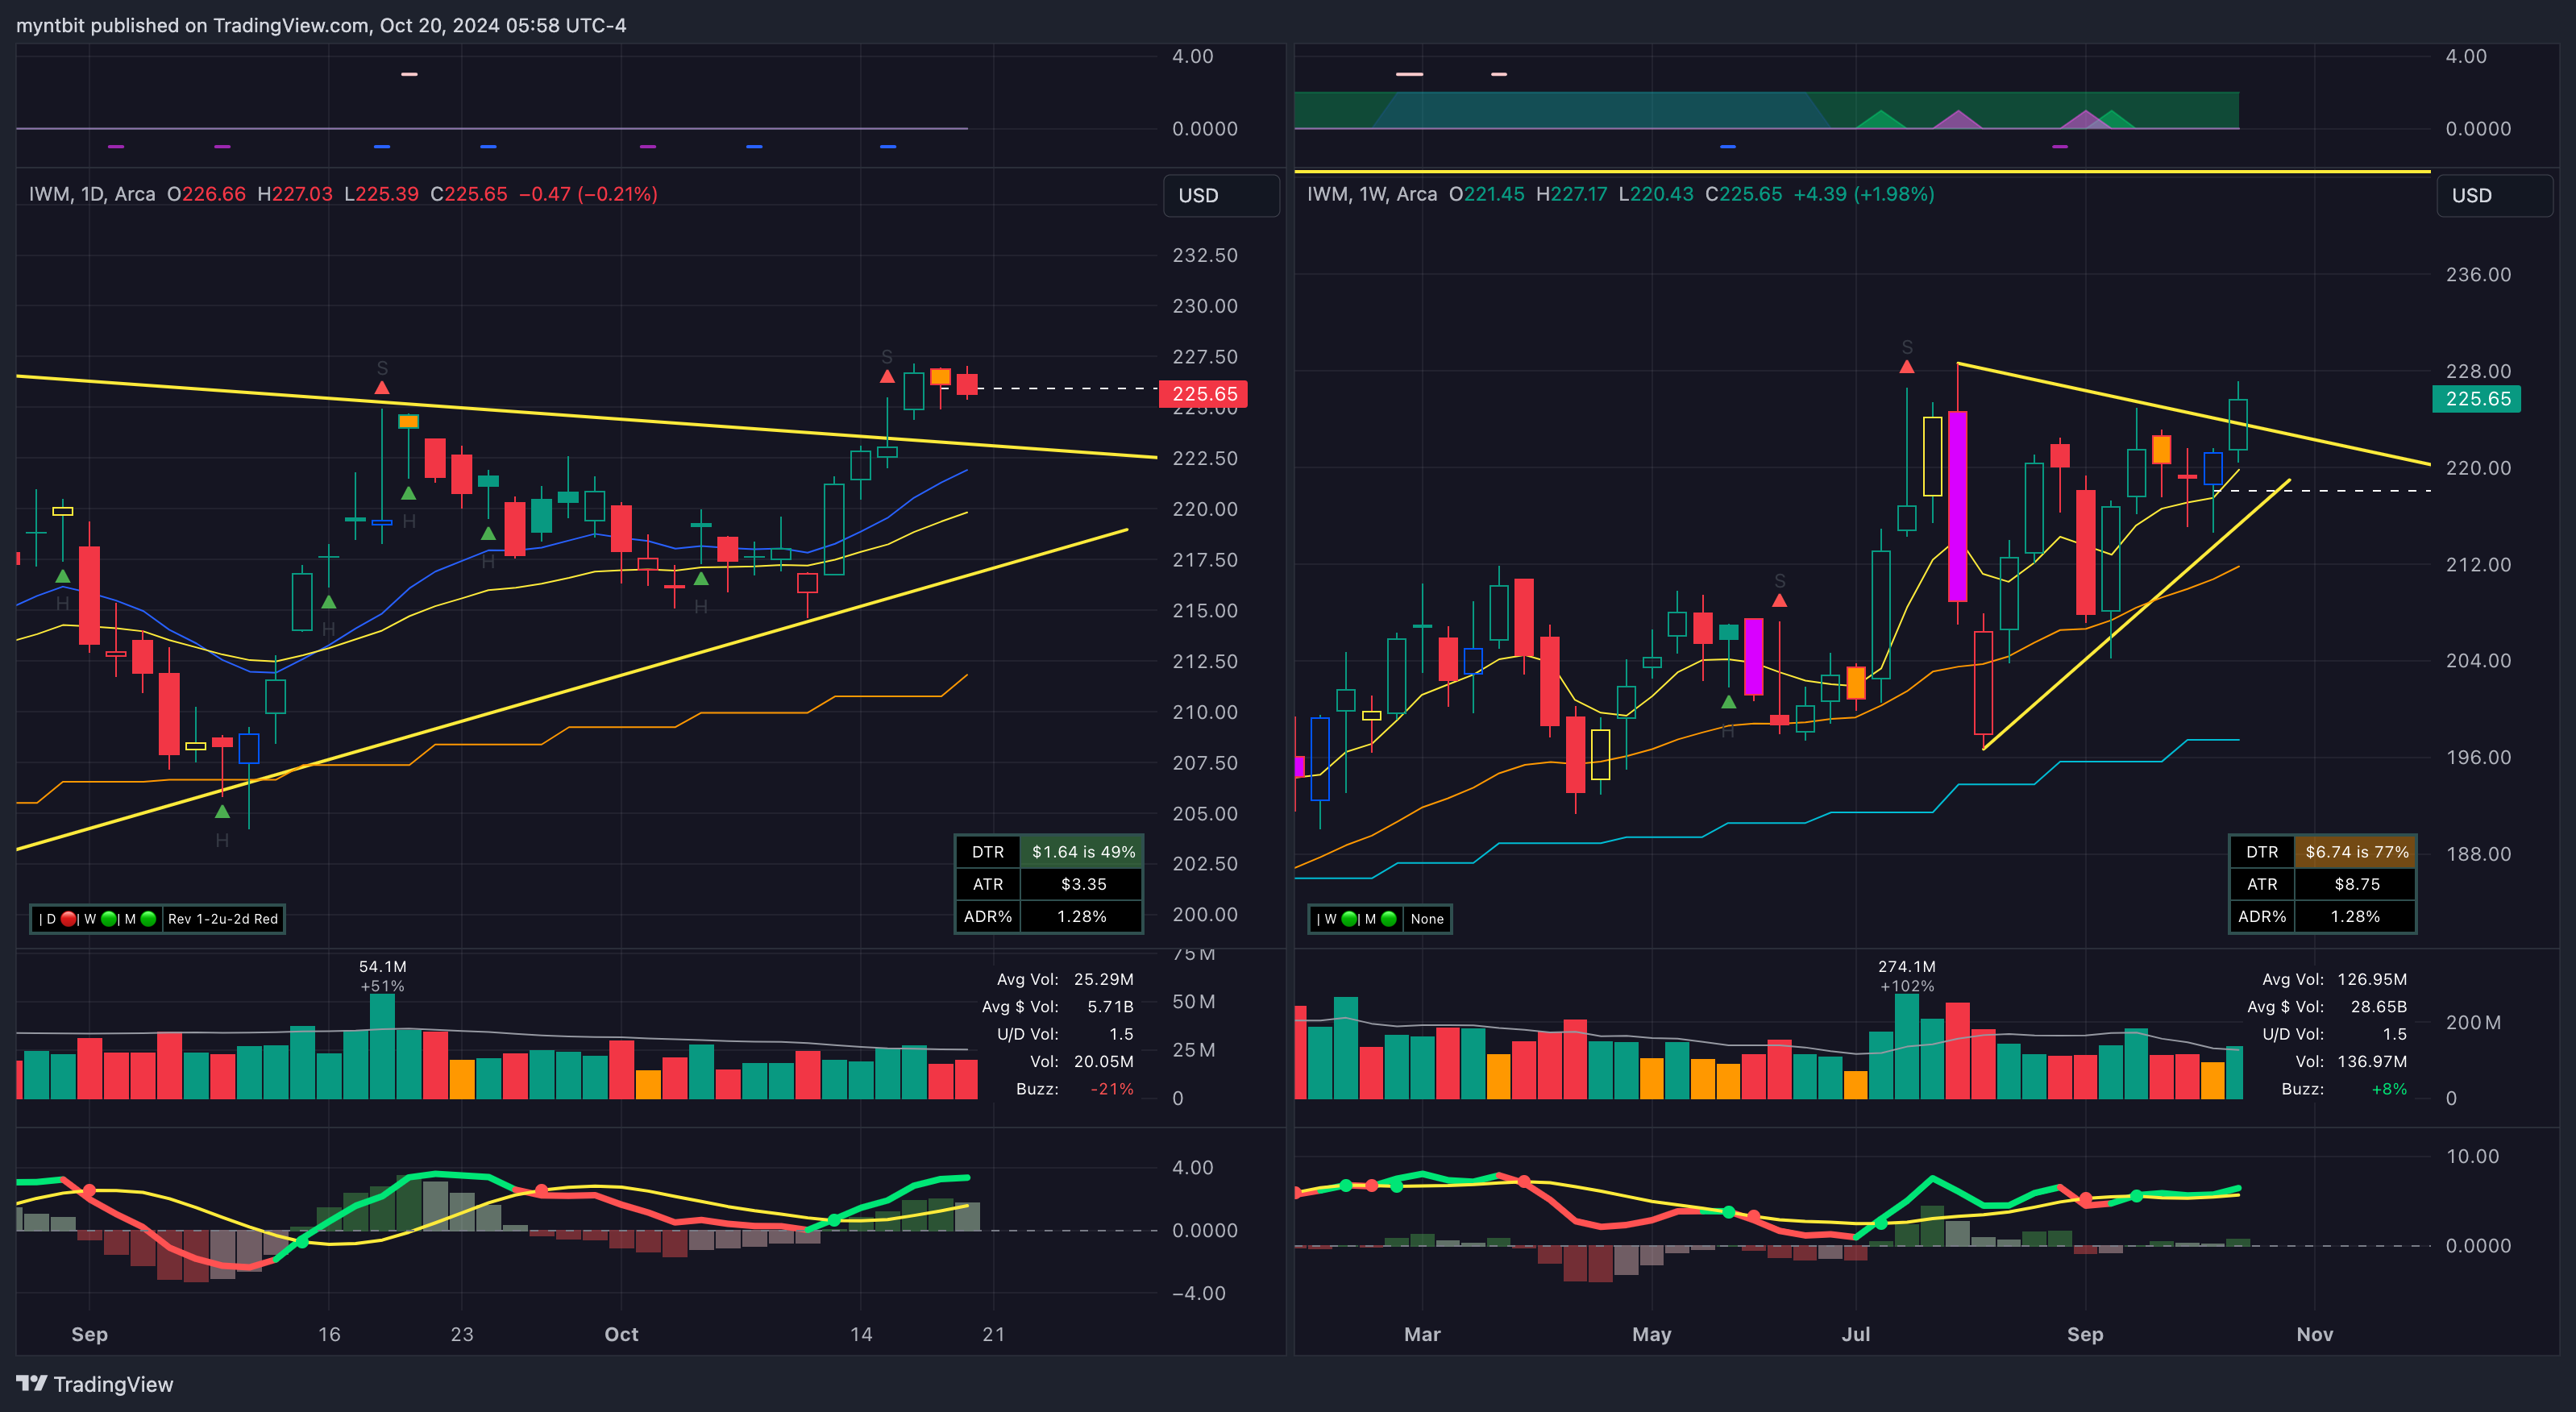Click the Vol 136.97M value on weekly chart

(x=2372, y=1062)
